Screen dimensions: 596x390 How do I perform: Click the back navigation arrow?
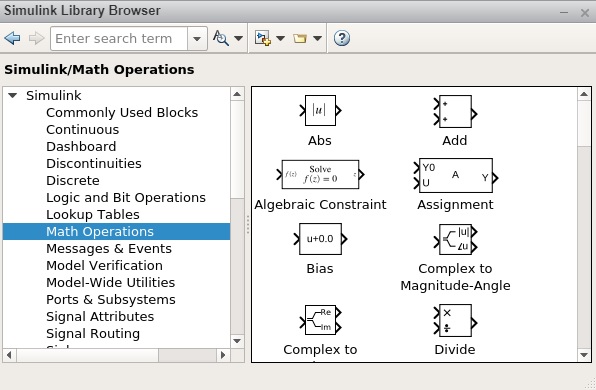tap(12, 38)
